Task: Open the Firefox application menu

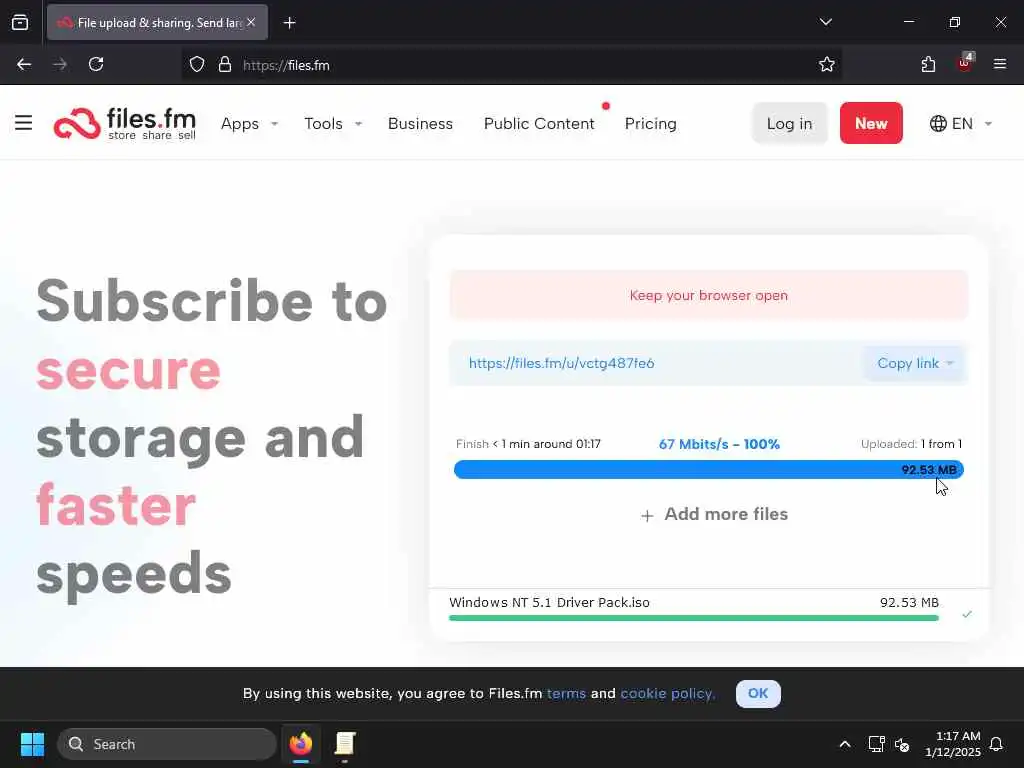Action: click(1000, 64)
